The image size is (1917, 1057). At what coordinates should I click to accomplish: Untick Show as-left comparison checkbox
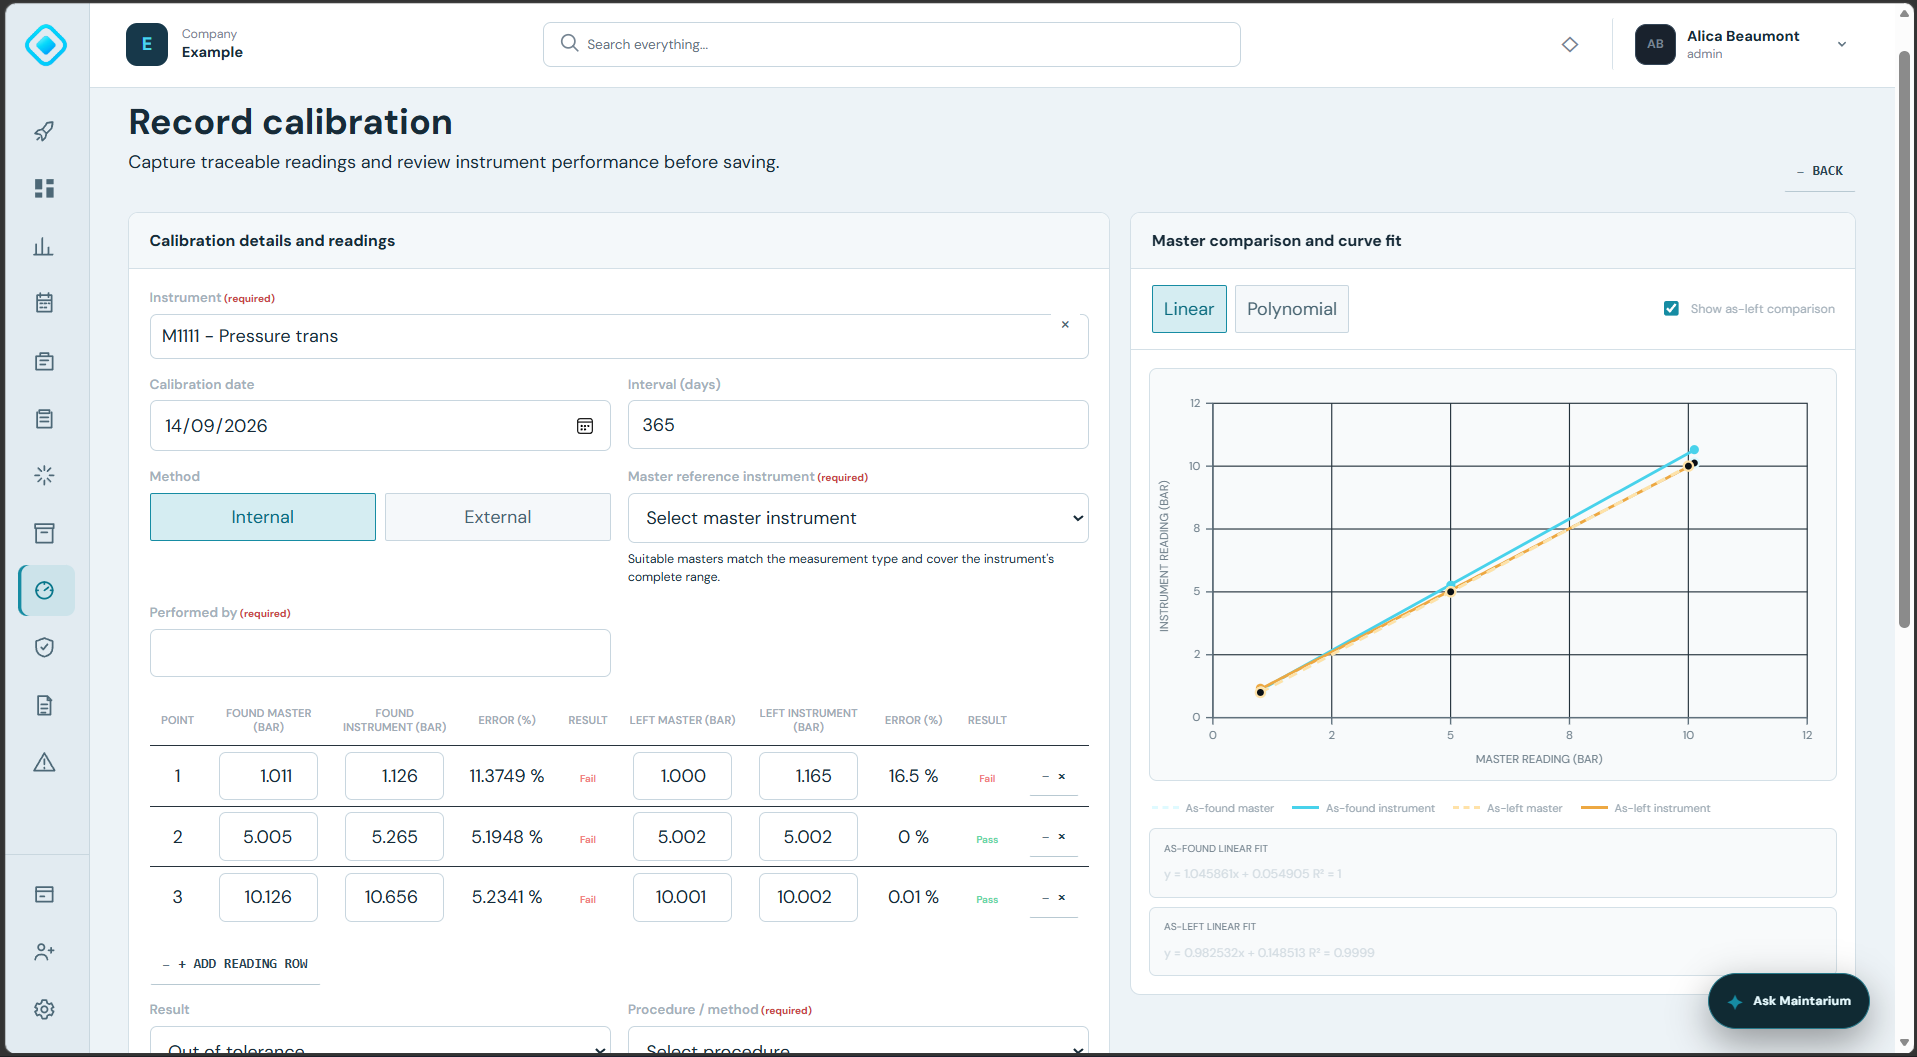tap(1671, 309)
